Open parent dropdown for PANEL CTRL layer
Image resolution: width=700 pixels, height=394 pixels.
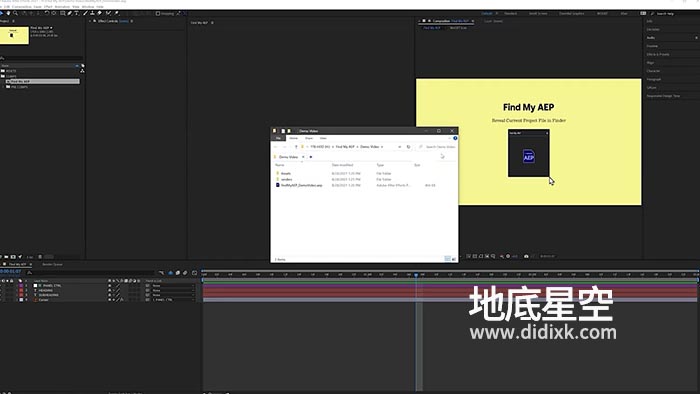[x=173, y=286]
